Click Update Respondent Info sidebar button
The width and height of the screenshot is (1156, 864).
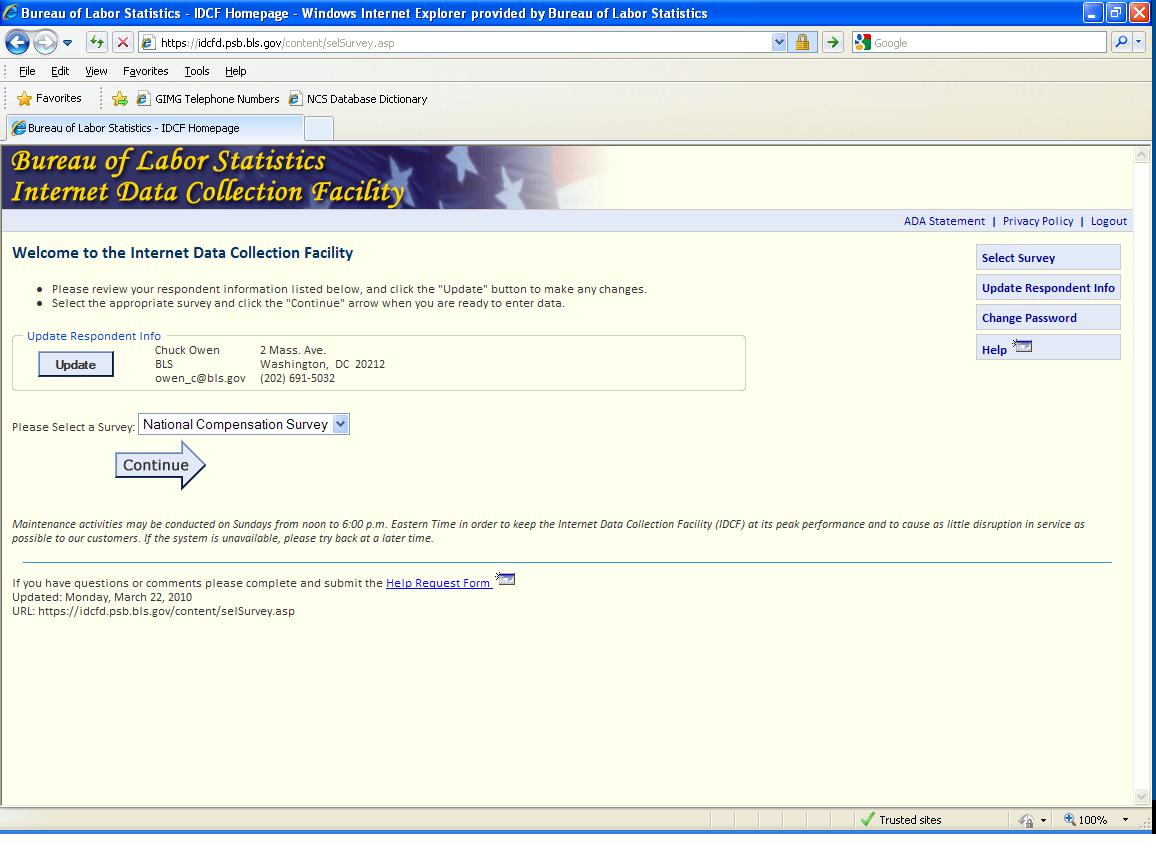pos(1048,288)
